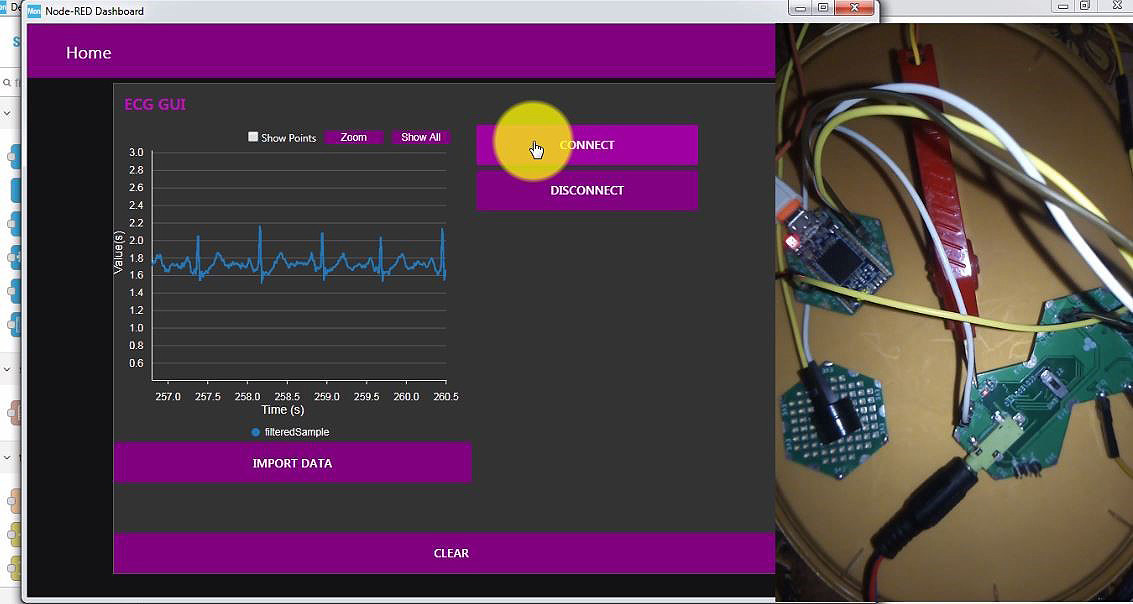The image size is (1133, 604).
Task: Collapse the top palette category chevron
Action: (x=8, y=114)
